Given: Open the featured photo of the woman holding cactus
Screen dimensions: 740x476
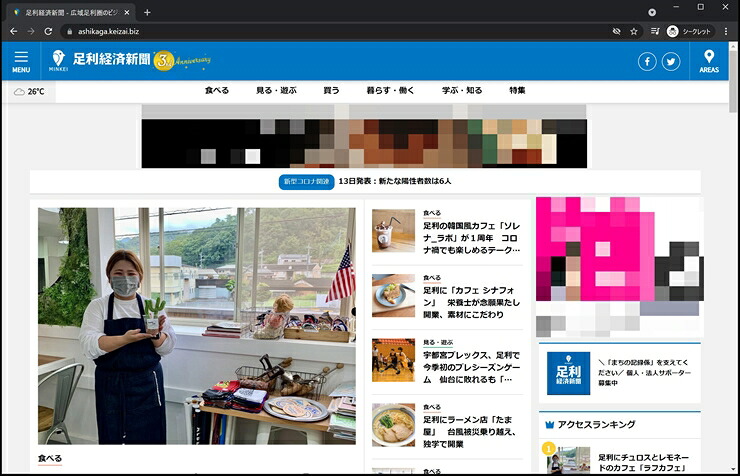Looking at the screenshot, I should 197,326.
